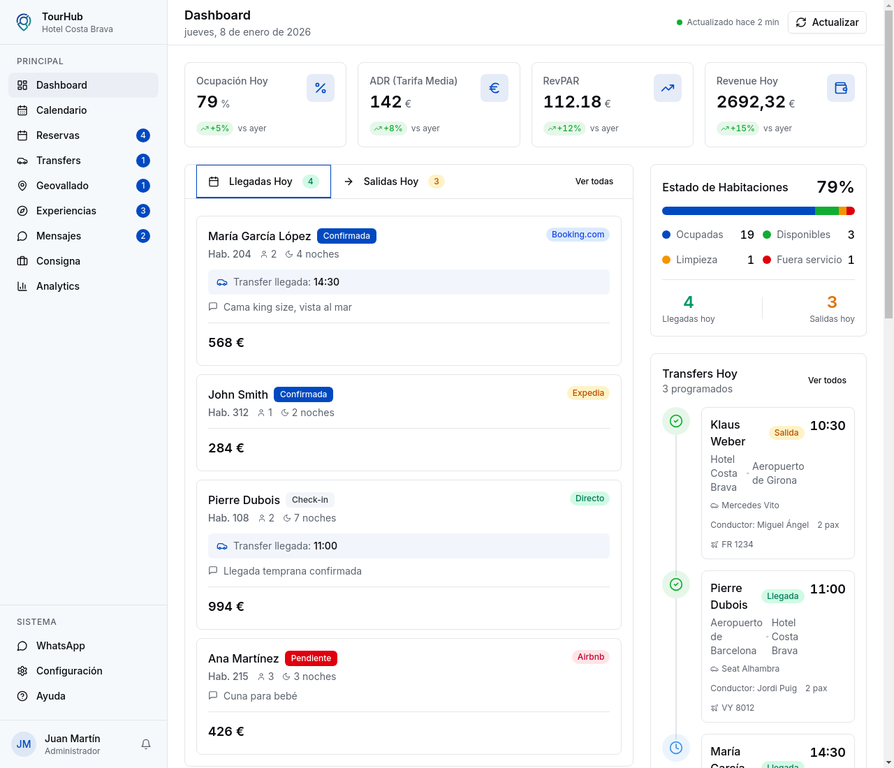The height and width of the screenshot is (768, 894).
Task: Open Configuración in the sidebar
Action: (70, 670)
